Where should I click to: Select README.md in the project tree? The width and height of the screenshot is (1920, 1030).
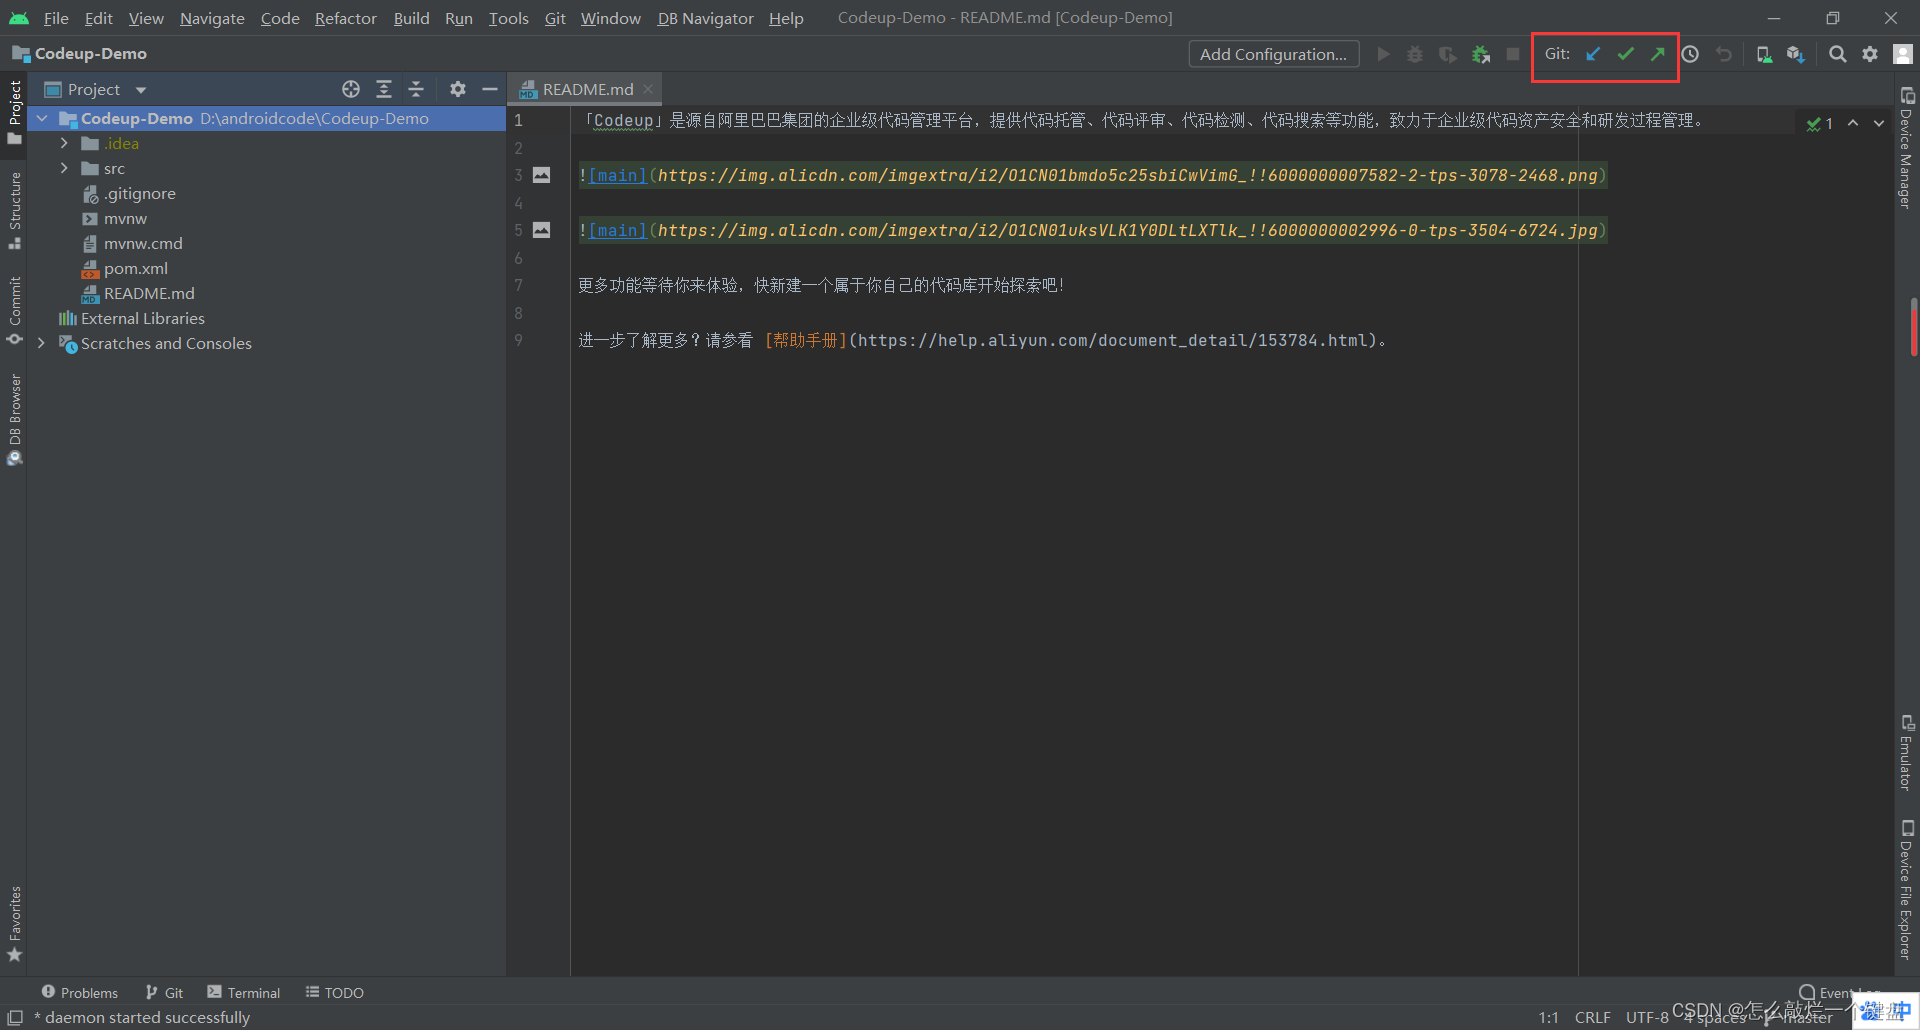coord(149,293)
